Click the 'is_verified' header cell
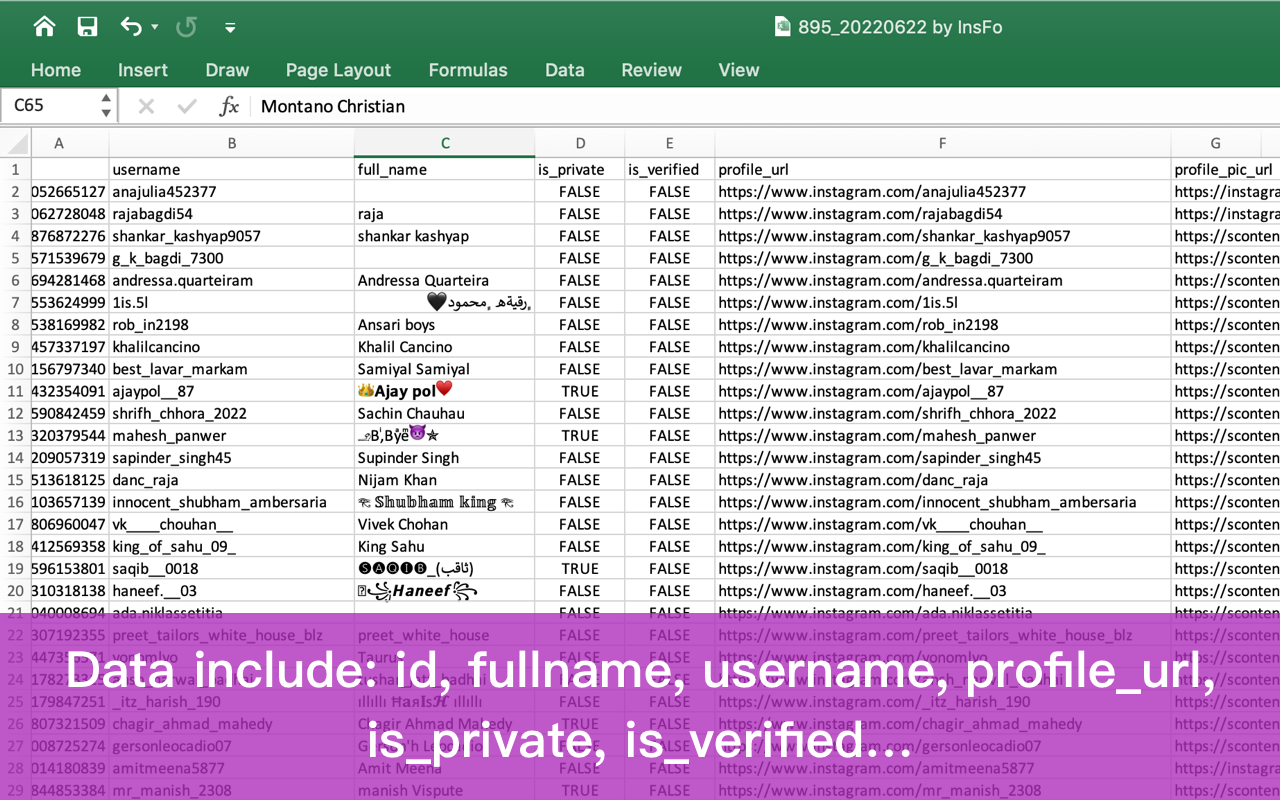1280x800 pixels. pyautogui.click(x=669, y=170)
